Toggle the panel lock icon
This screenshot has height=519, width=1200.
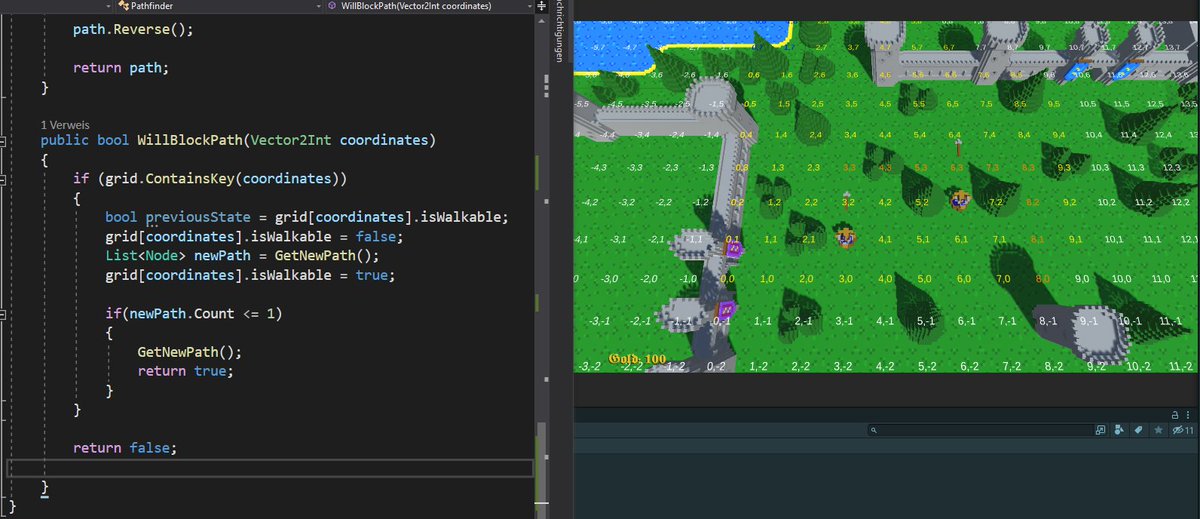(1175, 413)
